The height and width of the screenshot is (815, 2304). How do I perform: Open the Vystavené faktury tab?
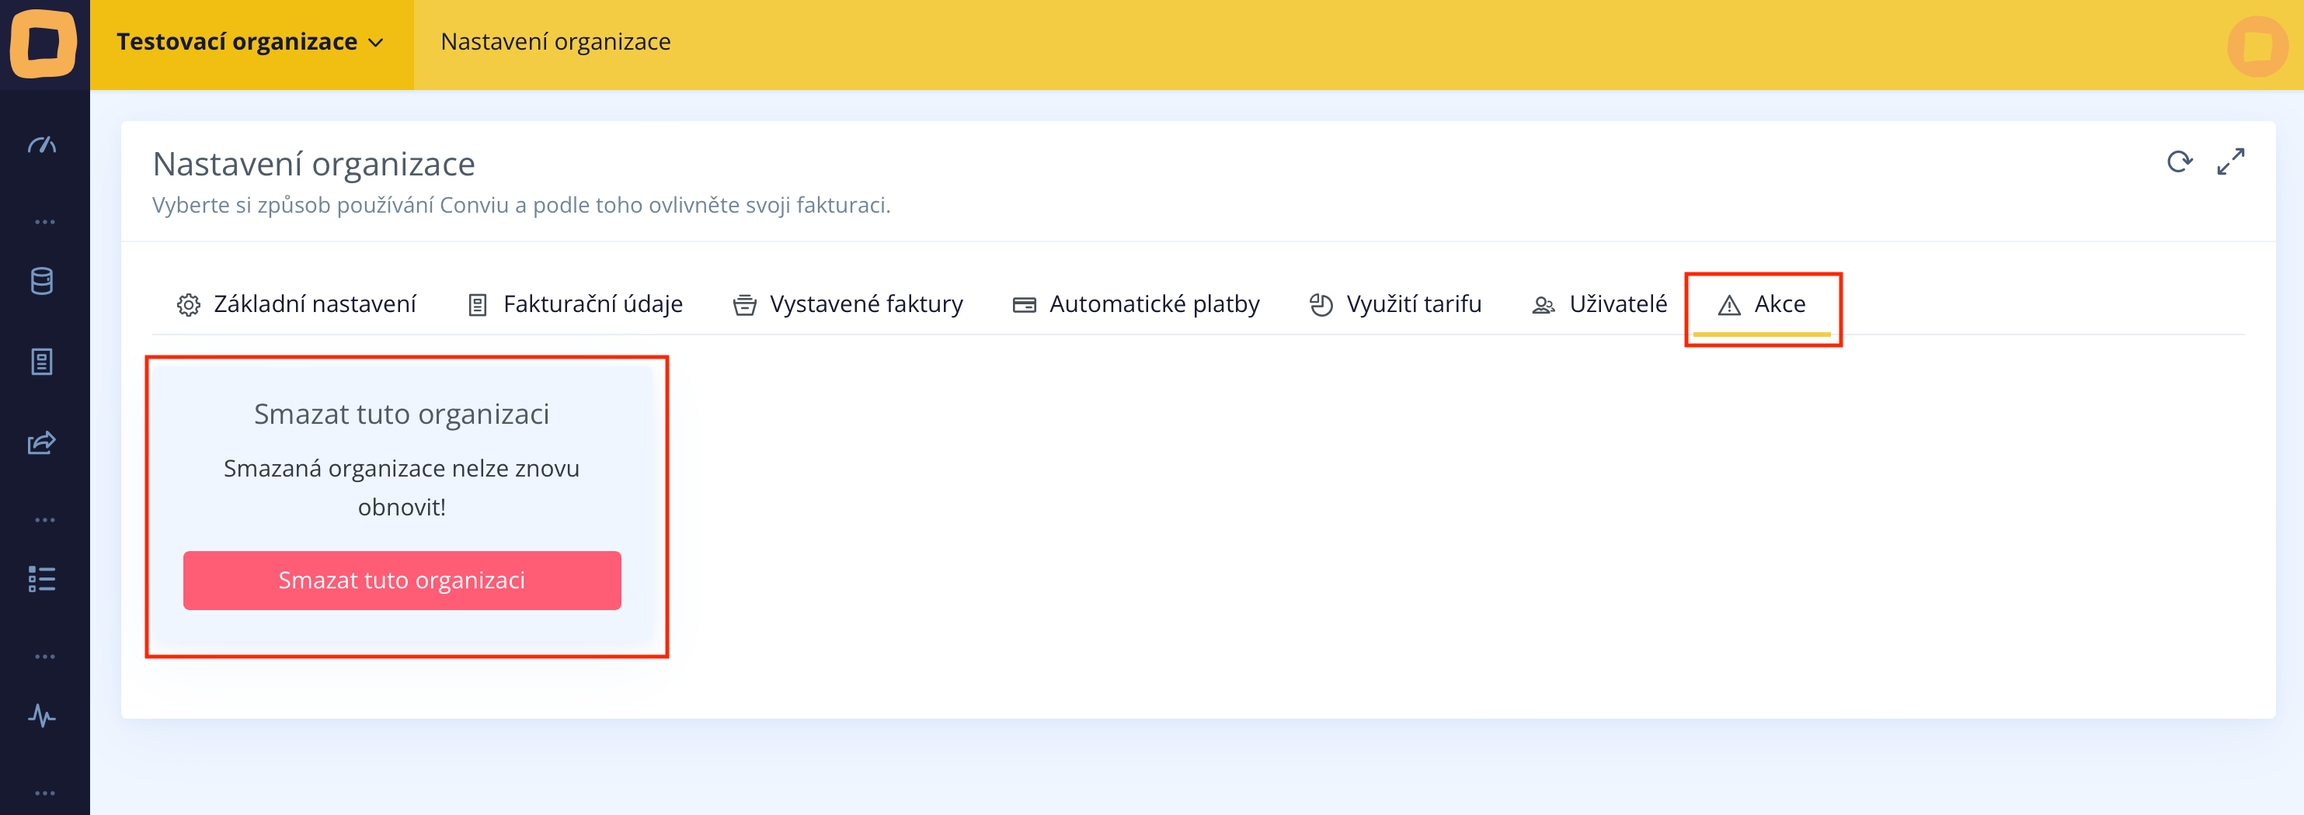(x=848, y=304)
